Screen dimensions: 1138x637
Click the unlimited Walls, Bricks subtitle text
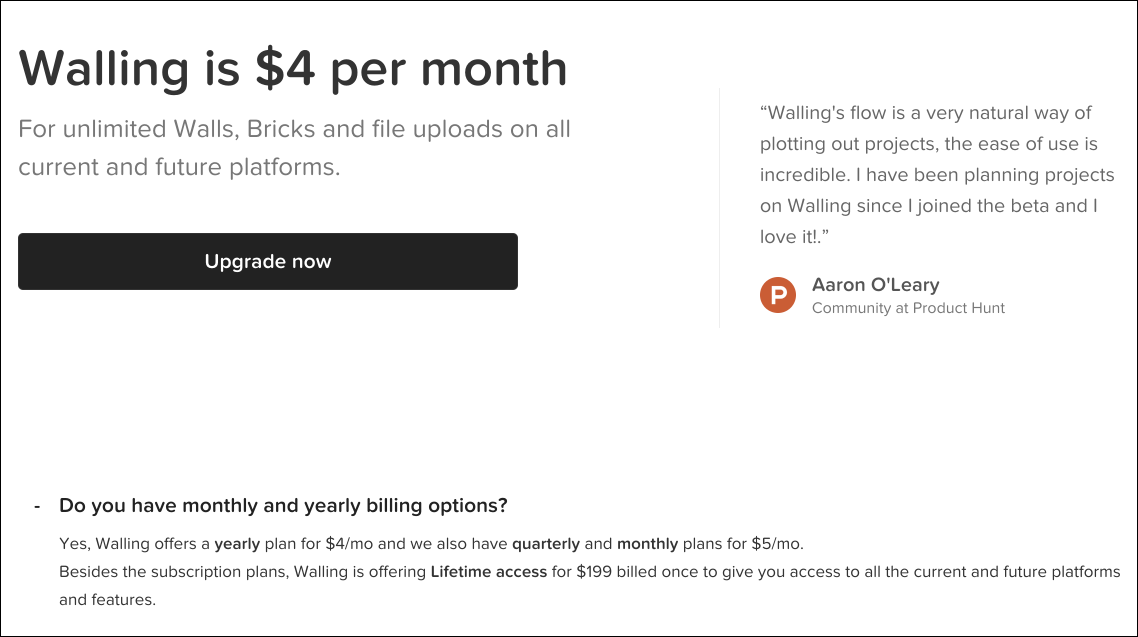(x=294, y=147)
